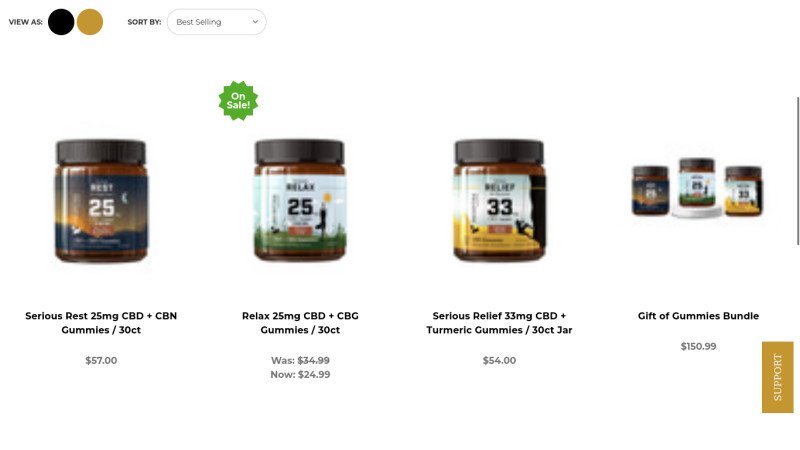Image resolution: width=800 pixels, height=450 pixels.
Task: Click the green On Sale badge
Action: coord(238,101)
